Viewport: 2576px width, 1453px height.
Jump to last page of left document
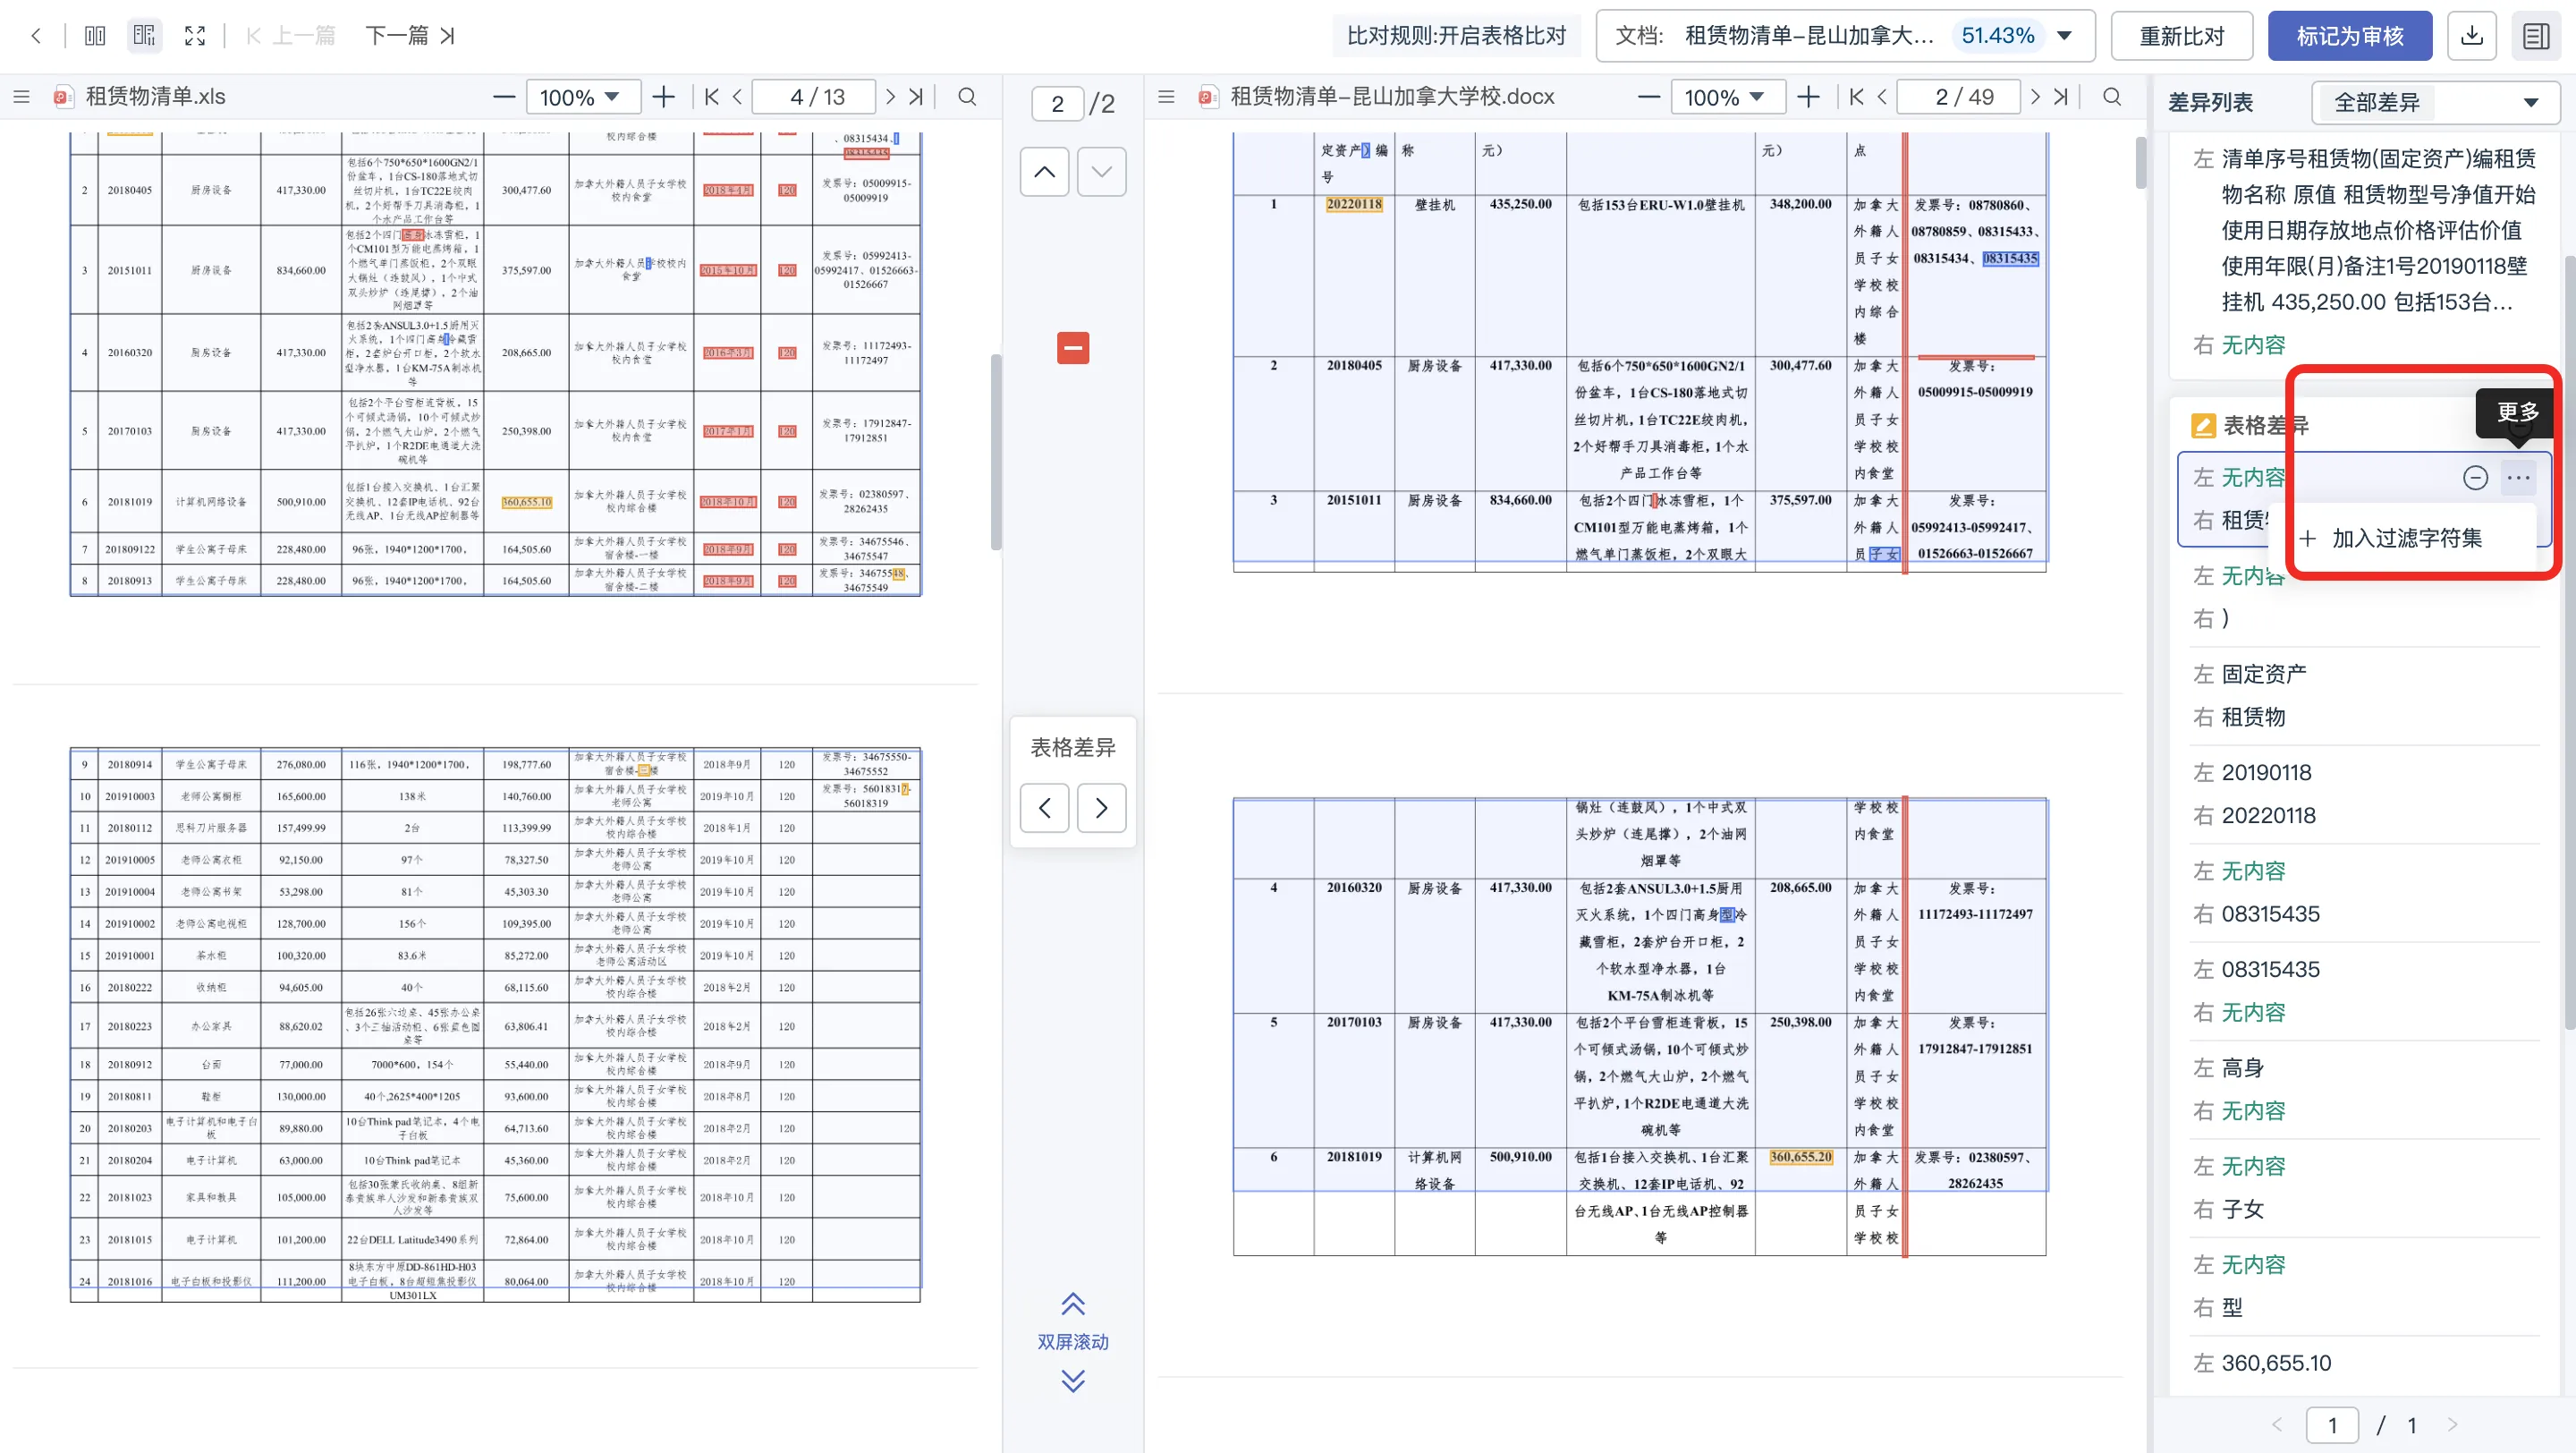[916, 97]
